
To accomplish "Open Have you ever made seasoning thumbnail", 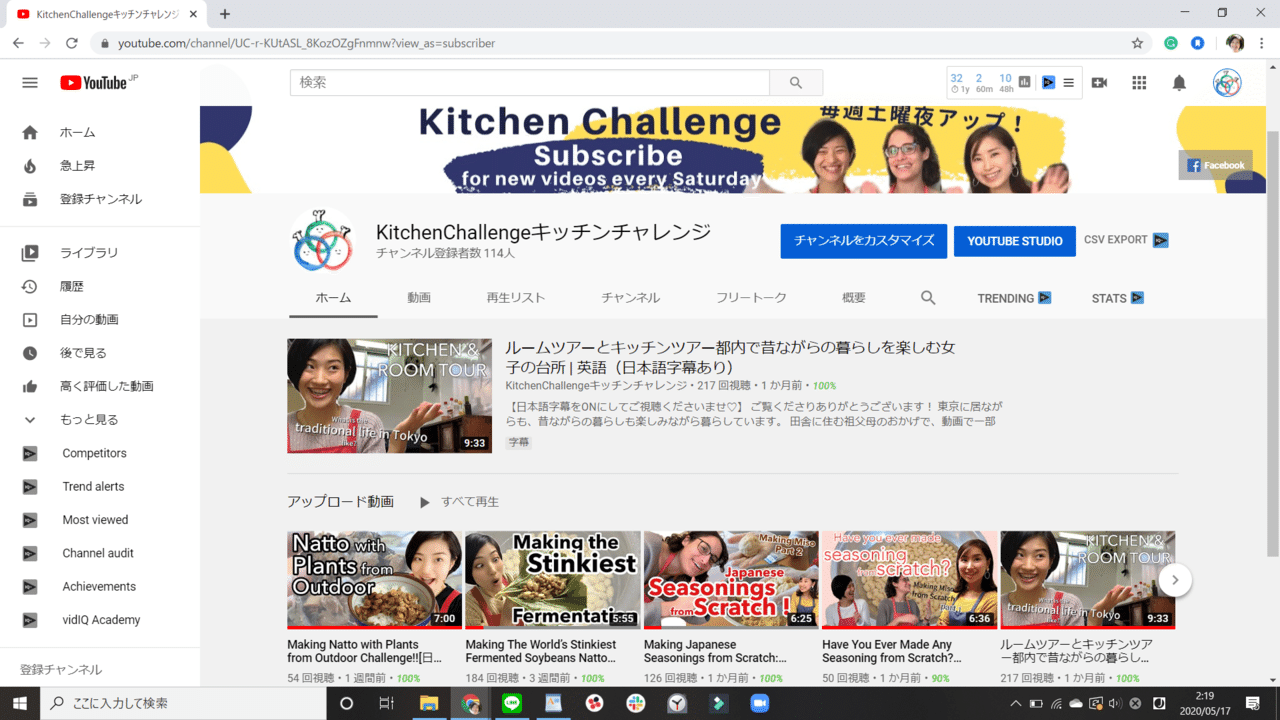I will click(909, 580).
